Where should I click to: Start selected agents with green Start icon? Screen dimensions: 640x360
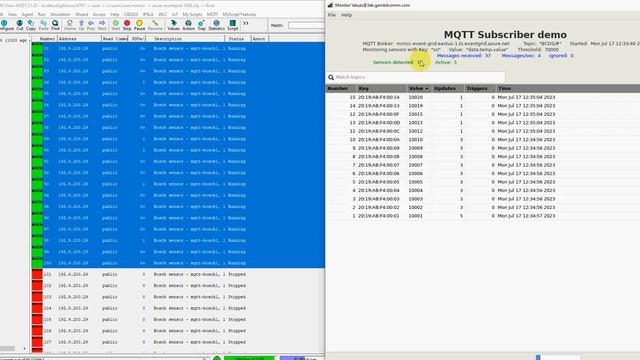point(116,25)
